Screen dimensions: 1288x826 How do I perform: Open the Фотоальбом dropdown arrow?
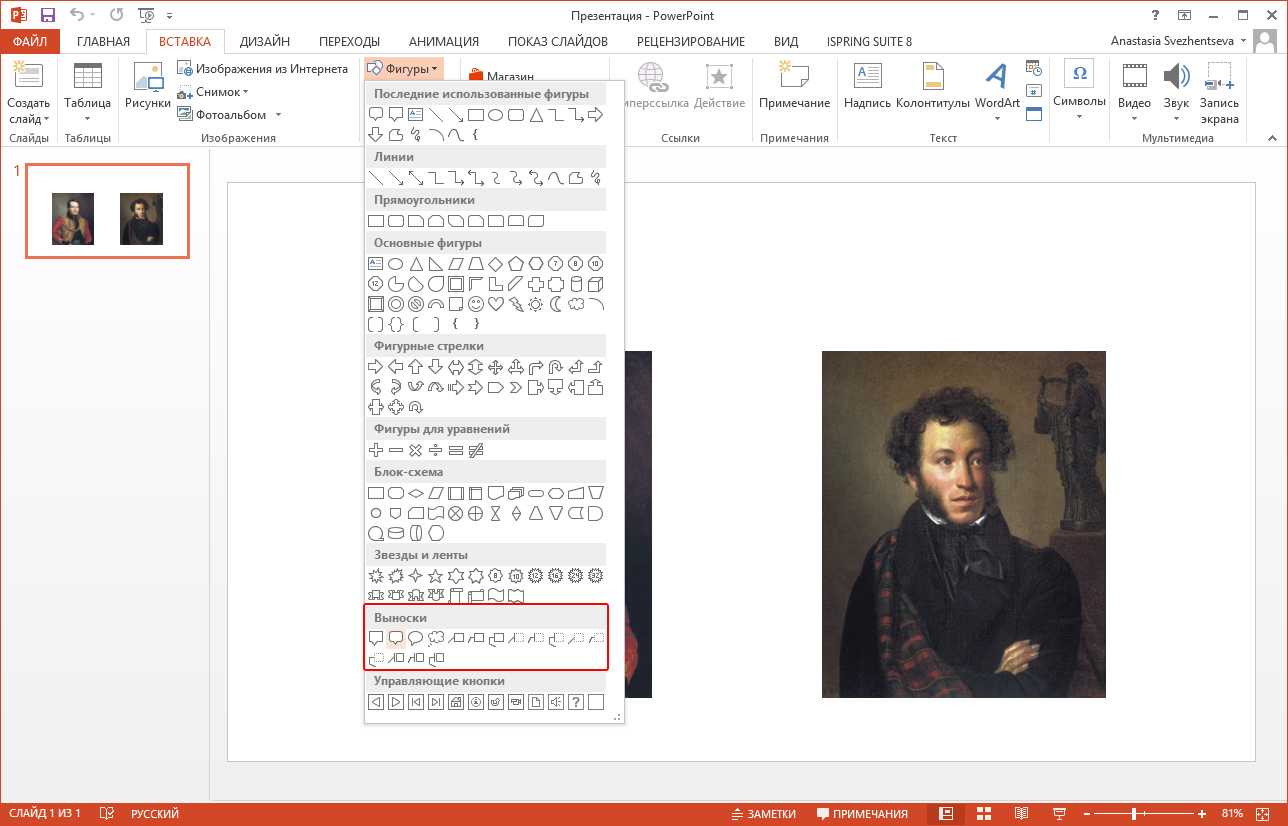(x=278, y=115)
